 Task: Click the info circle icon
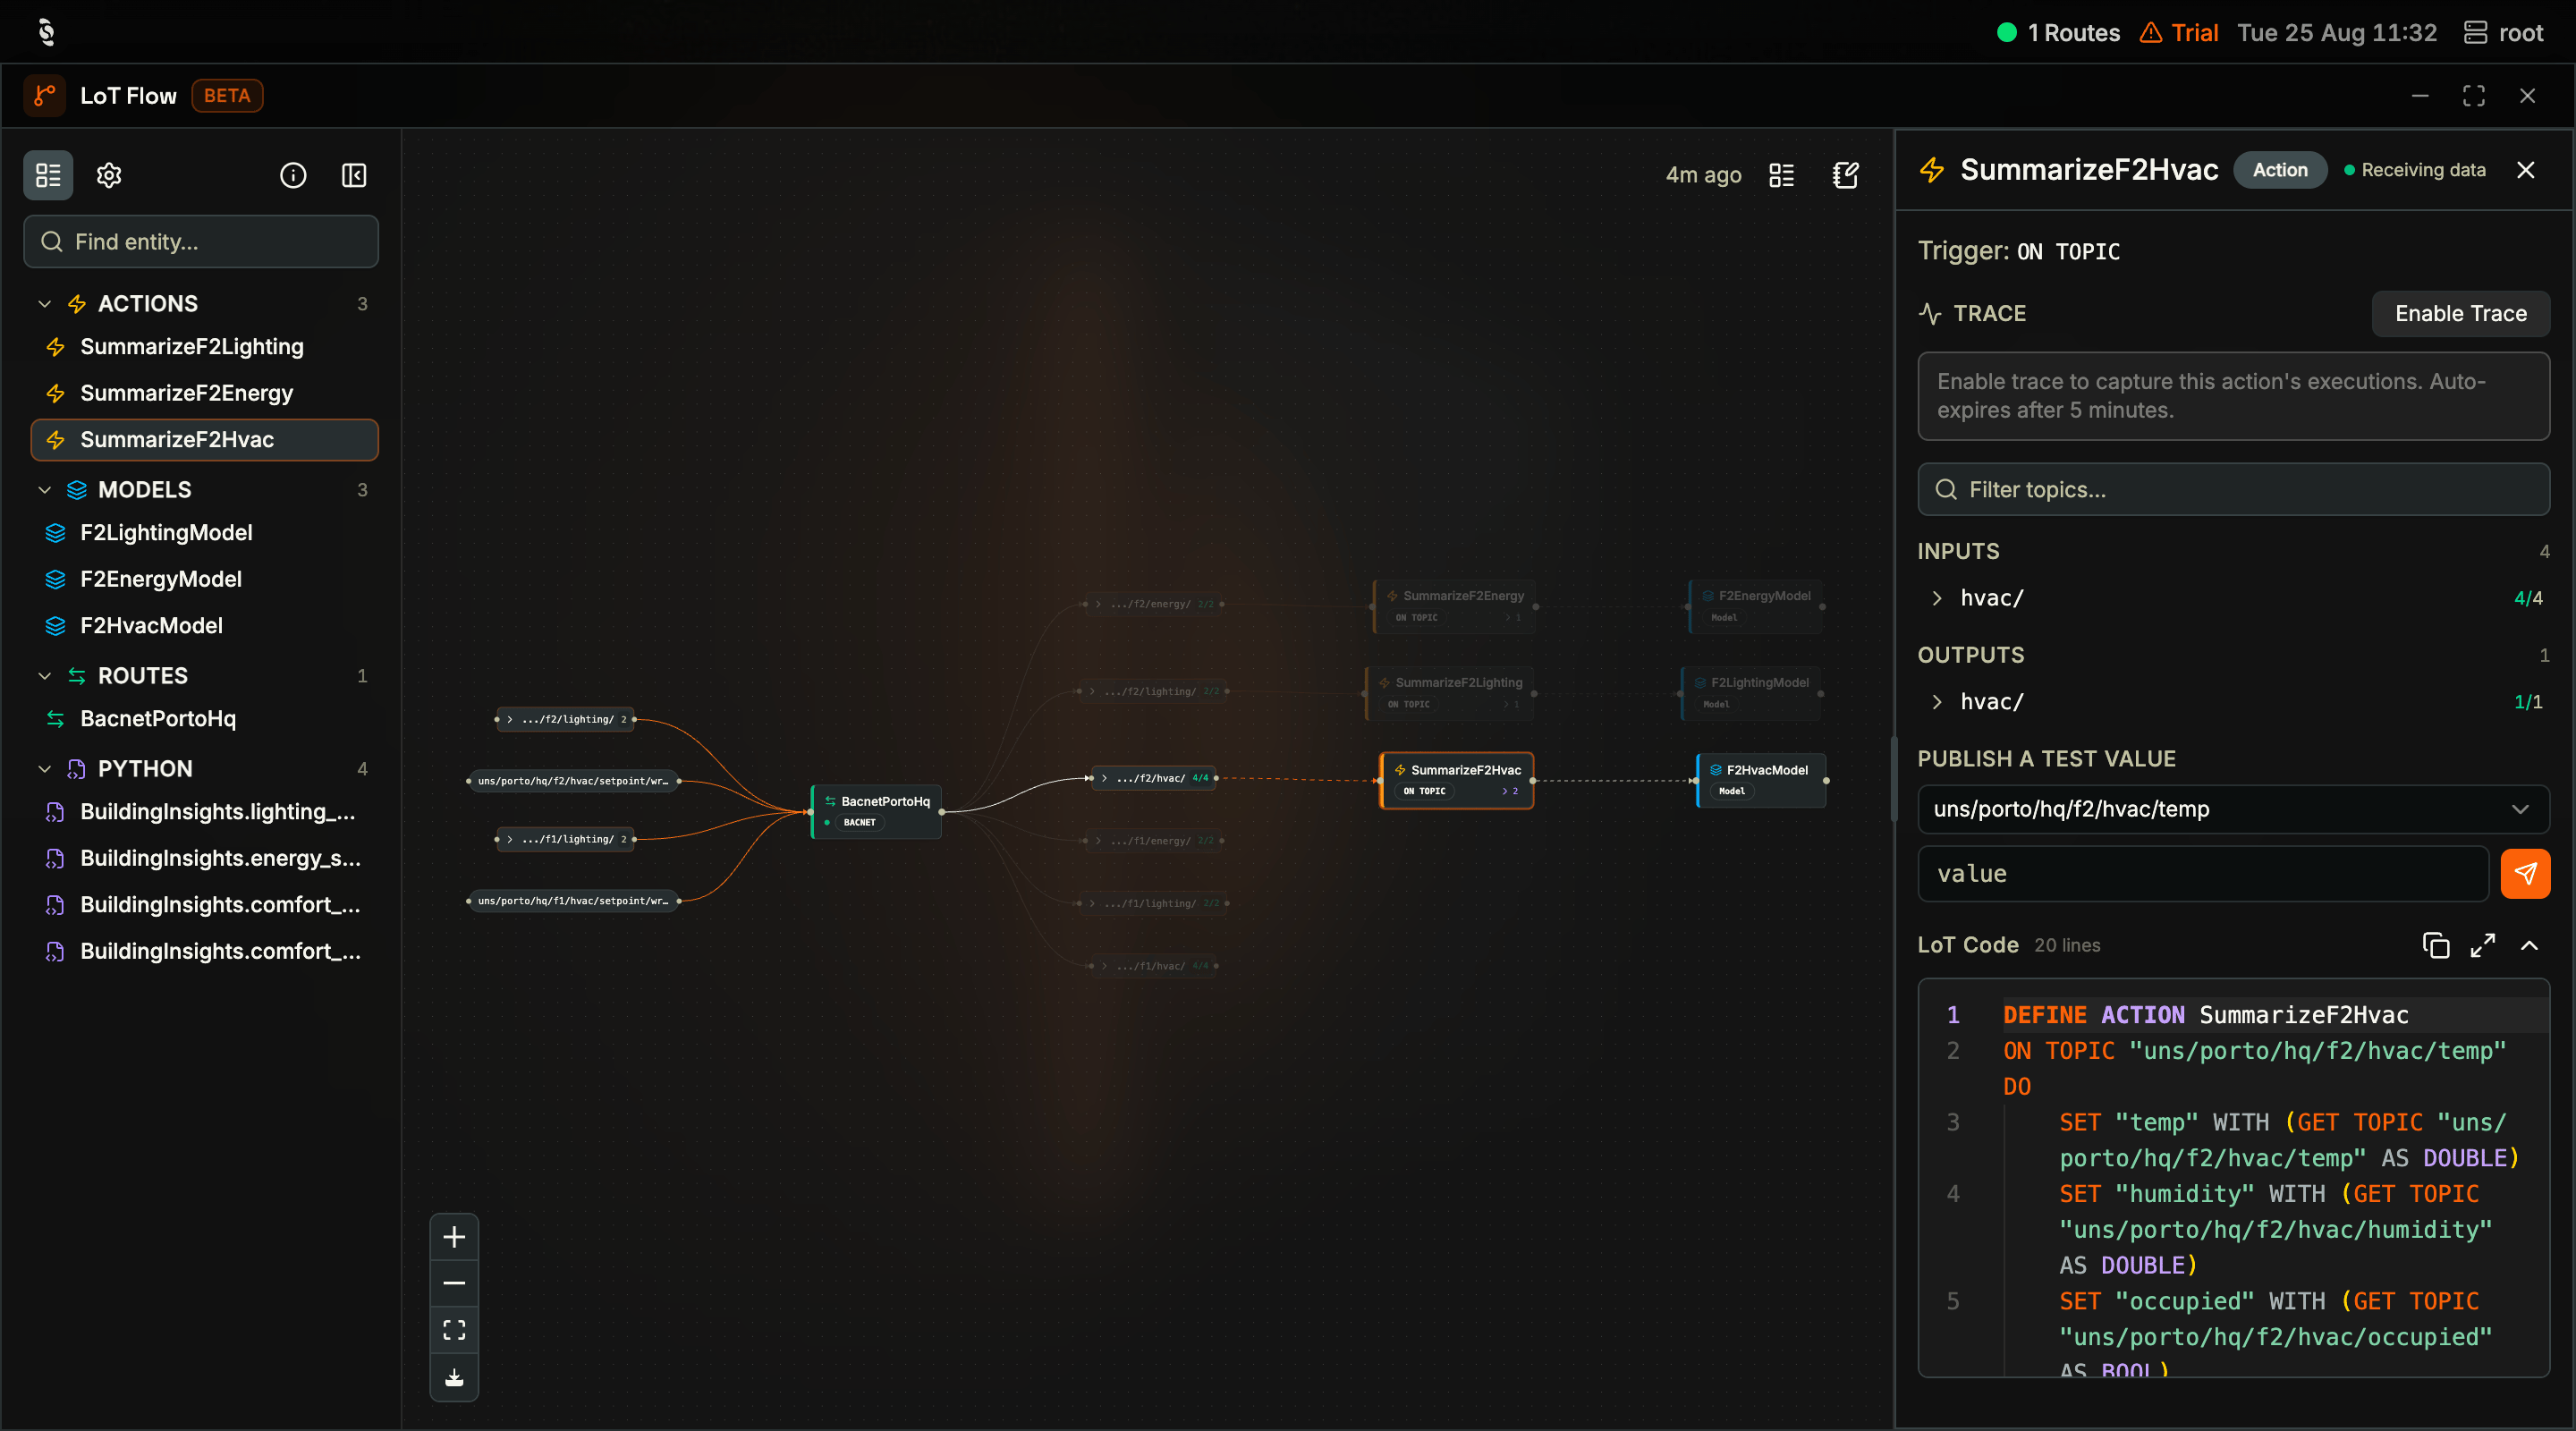pos(293,175)
